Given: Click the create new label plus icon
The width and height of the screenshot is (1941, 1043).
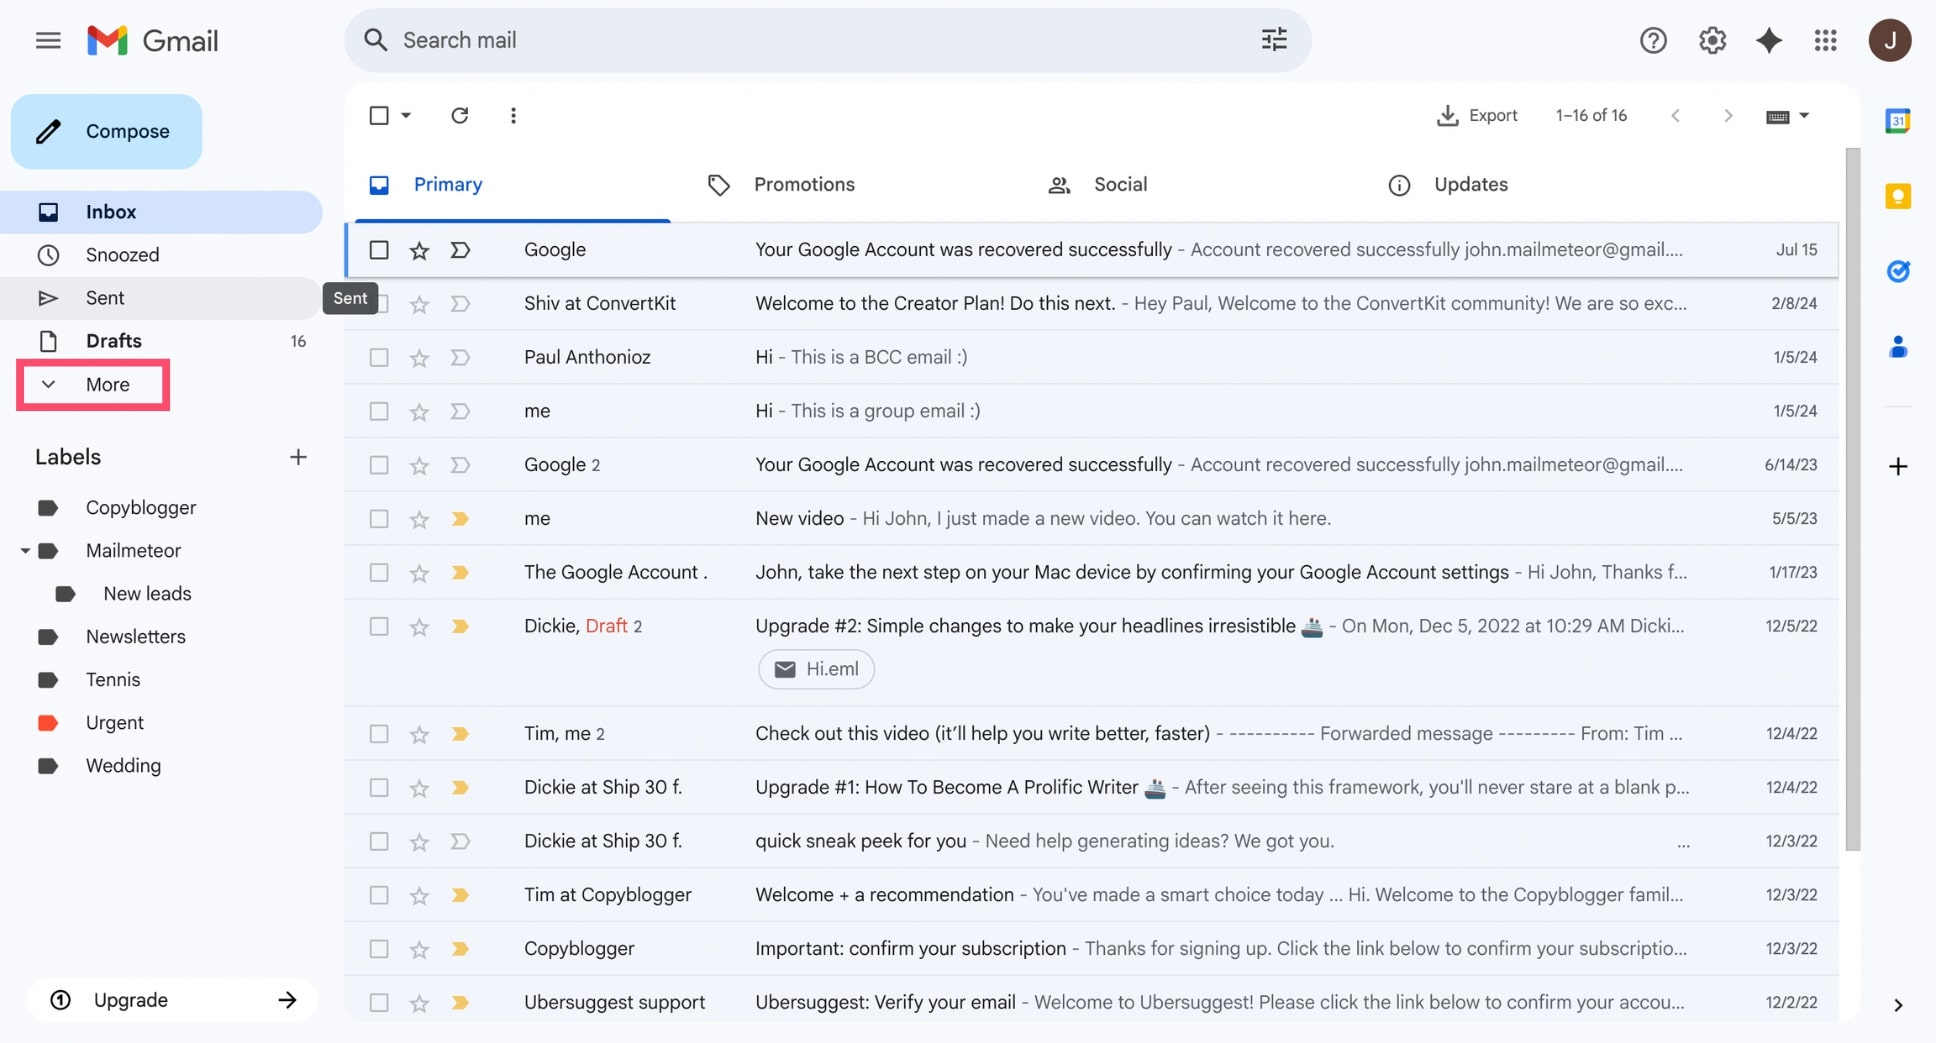Looking at the screenshot, I should pos(298,458).
